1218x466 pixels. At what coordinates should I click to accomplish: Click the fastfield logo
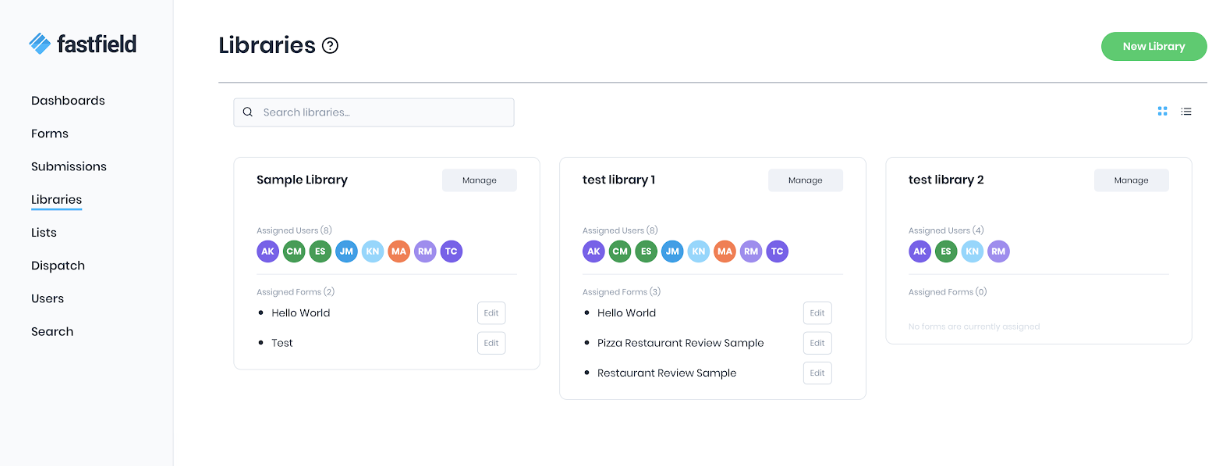point(83,43)
